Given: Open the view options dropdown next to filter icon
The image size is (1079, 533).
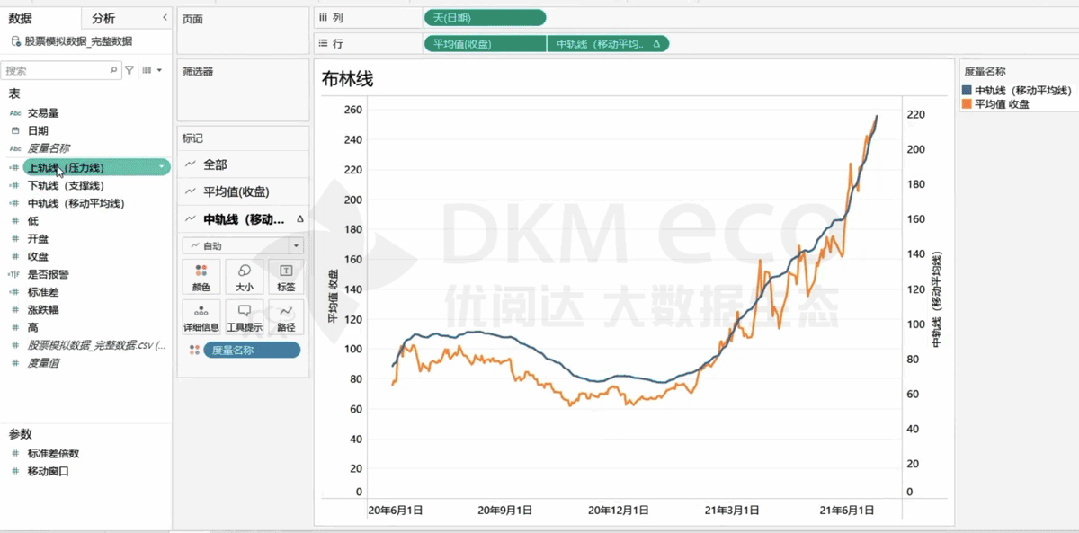Looking at the screenshot, I should 151,70.
